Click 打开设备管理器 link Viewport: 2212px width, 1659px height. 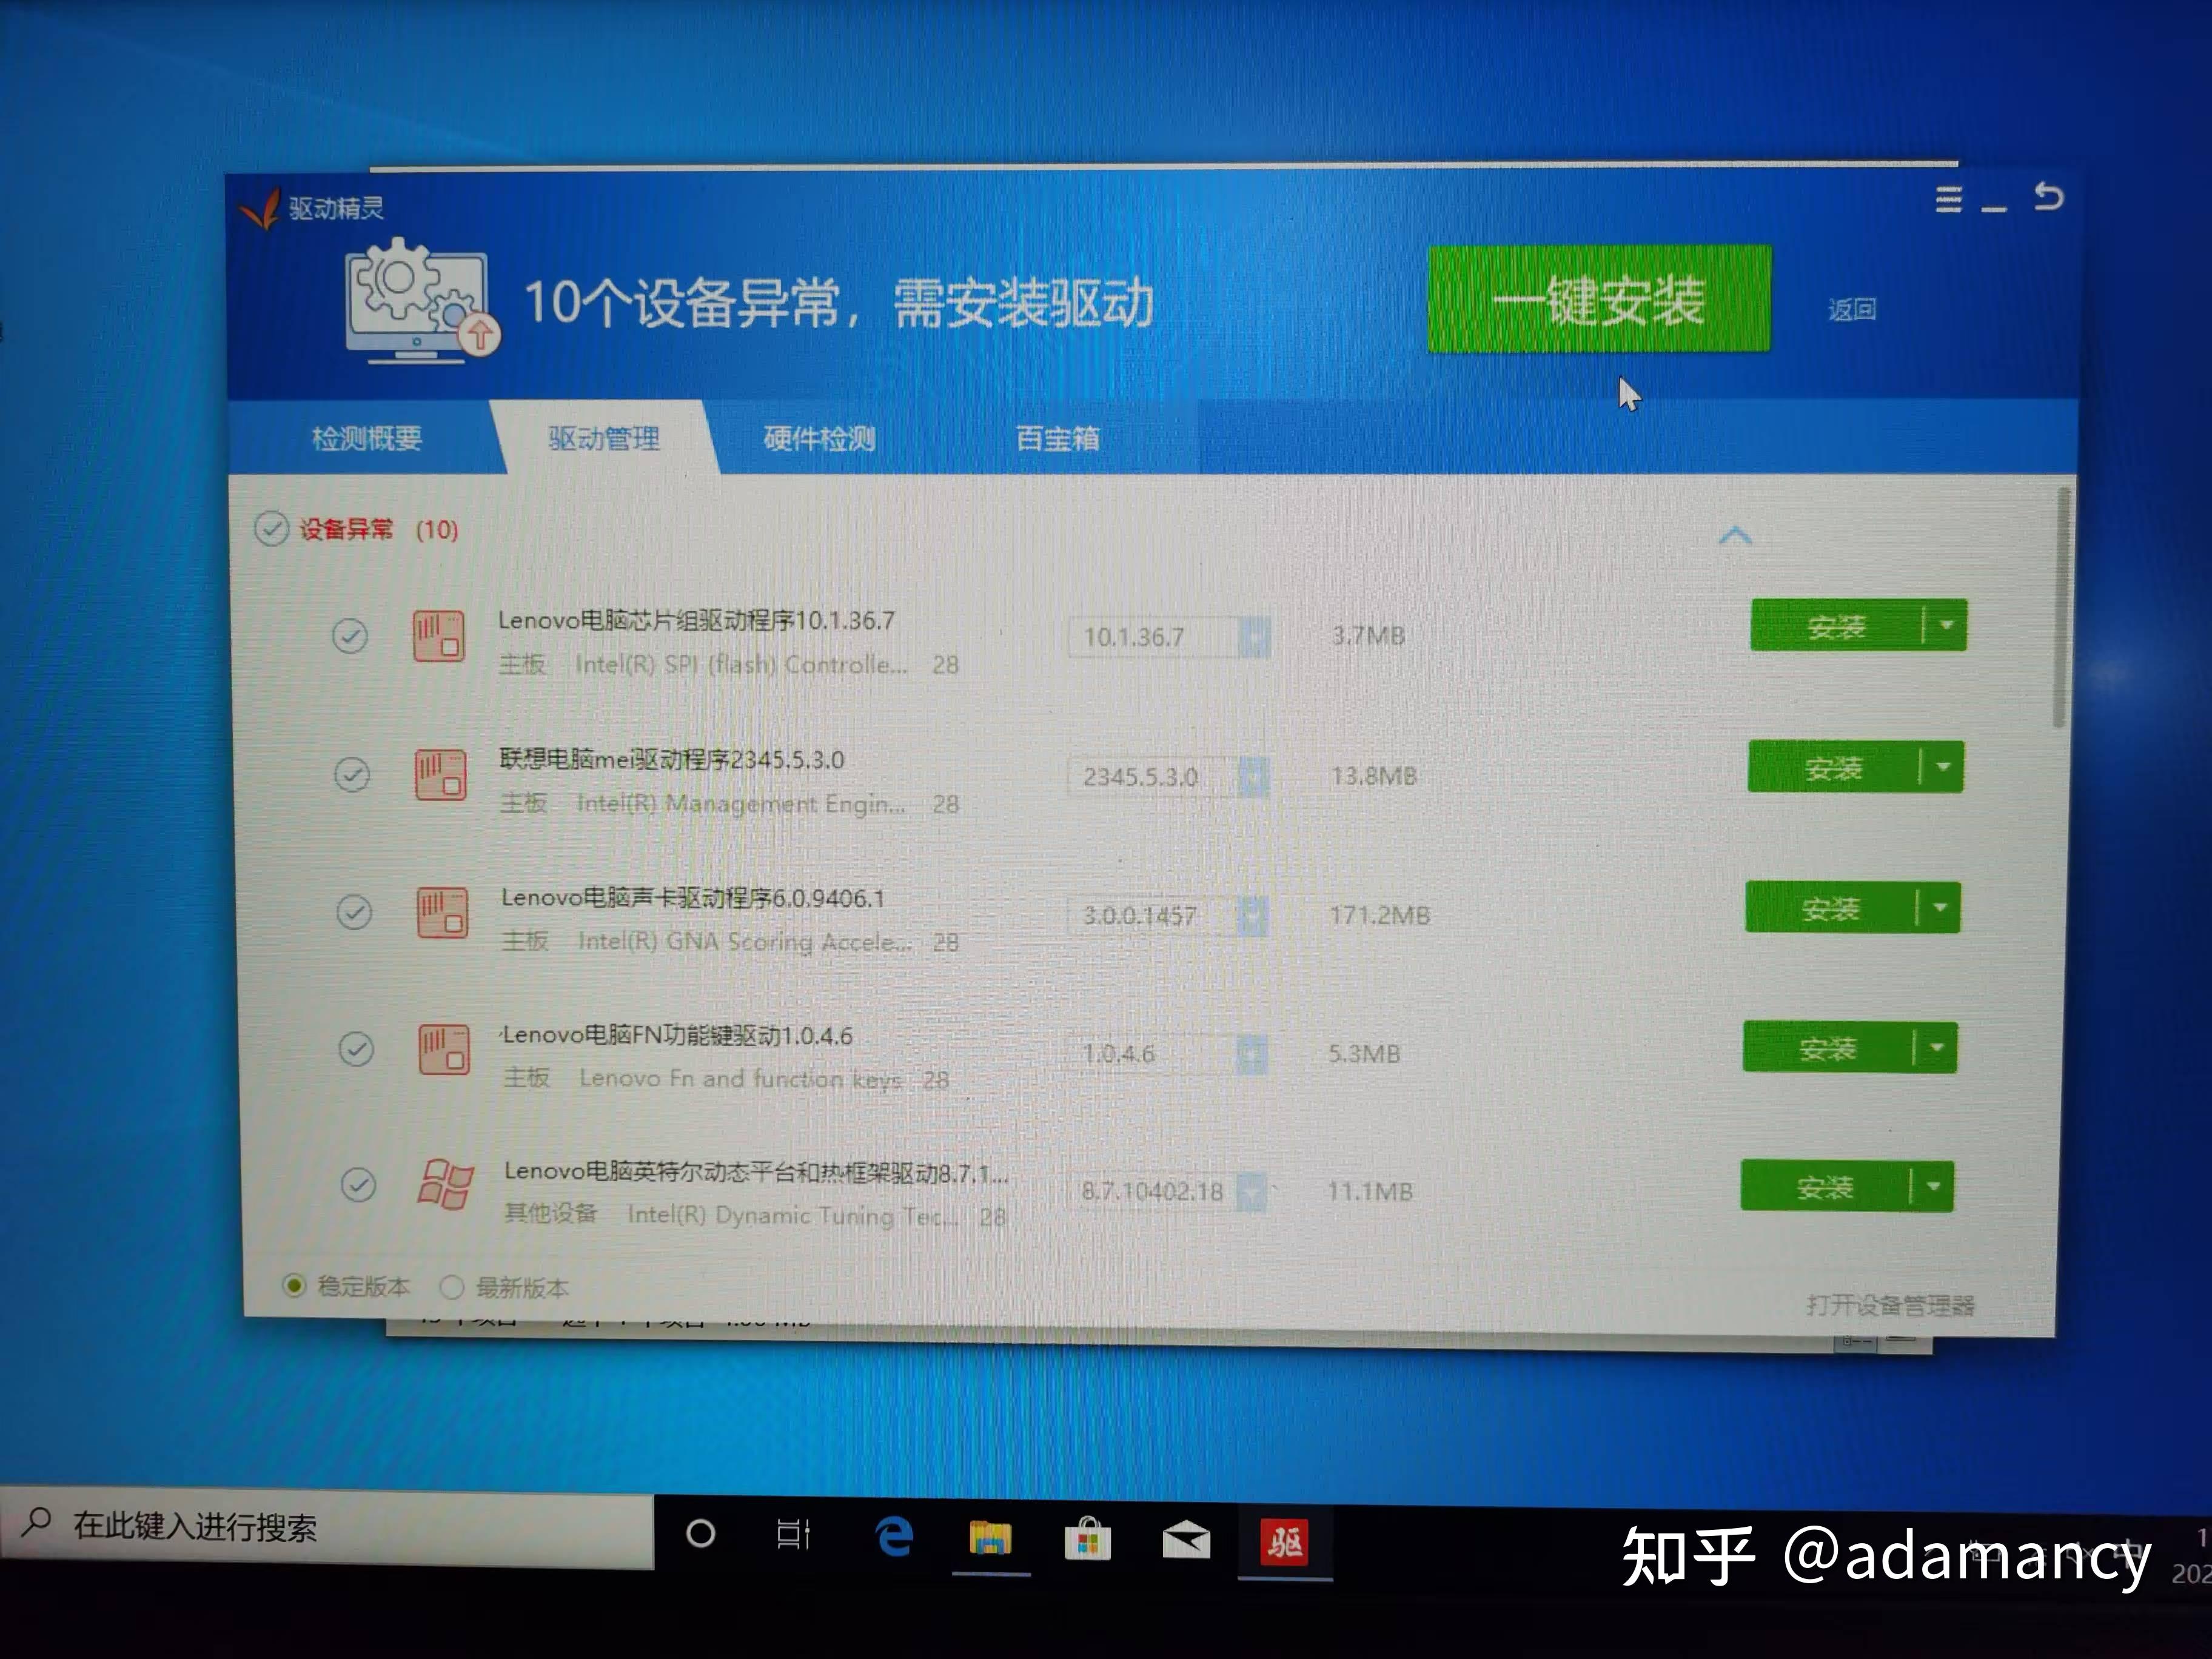[x=1890, y=1305]
